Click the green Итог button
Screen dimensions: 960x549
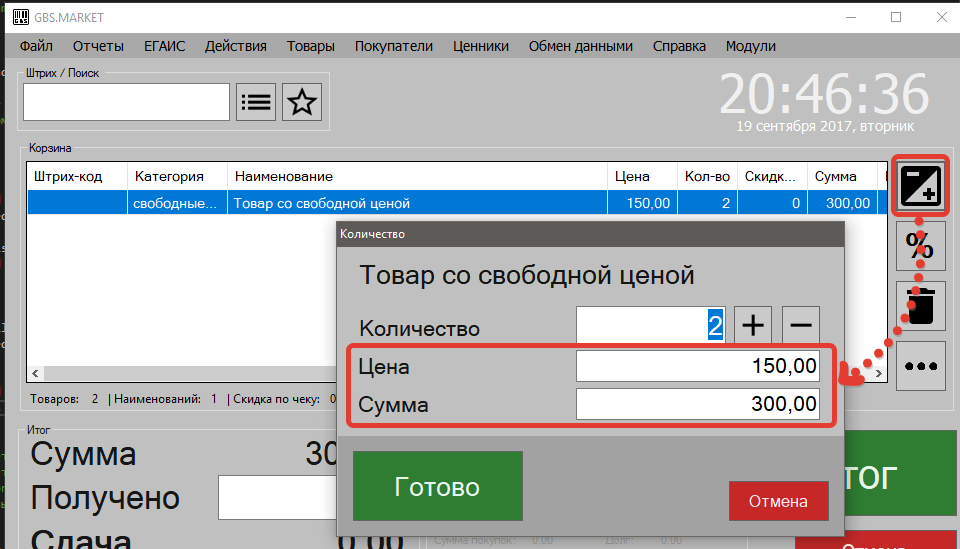[x=900, y=474]
